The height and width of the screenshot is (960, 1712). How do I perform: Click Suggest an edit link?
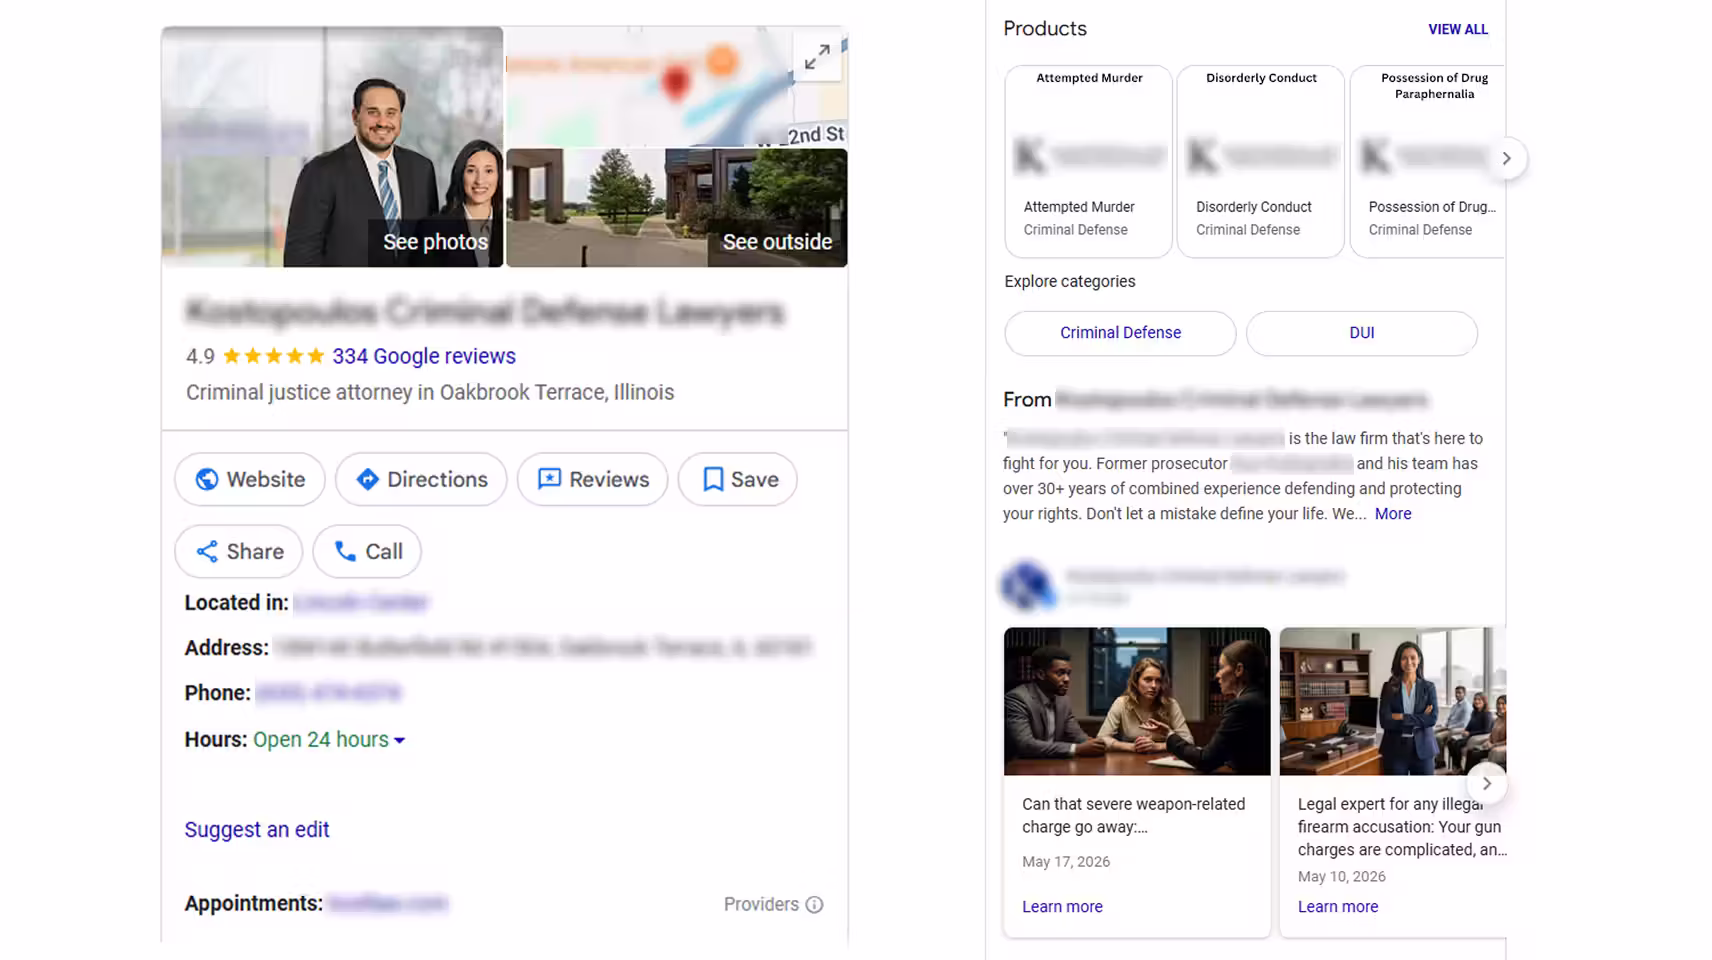pyautogui.click(x=257, y=830)
